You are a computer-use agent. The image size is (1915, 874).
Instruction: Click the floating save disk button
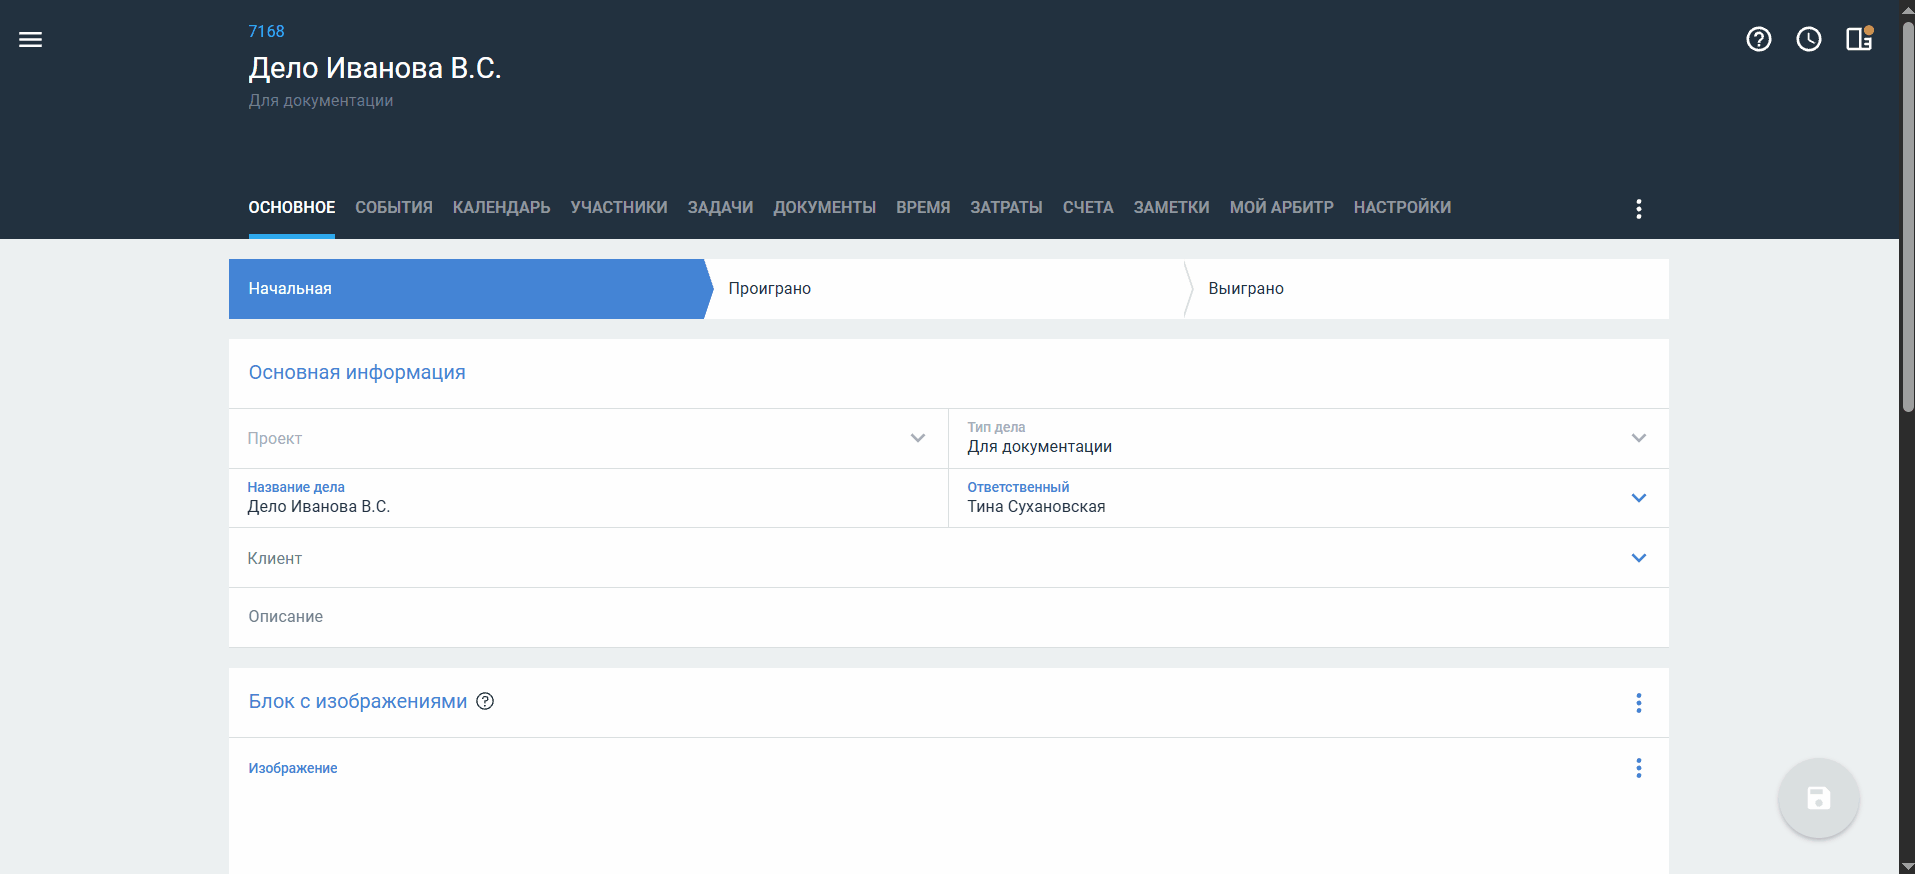point(1818,798)
